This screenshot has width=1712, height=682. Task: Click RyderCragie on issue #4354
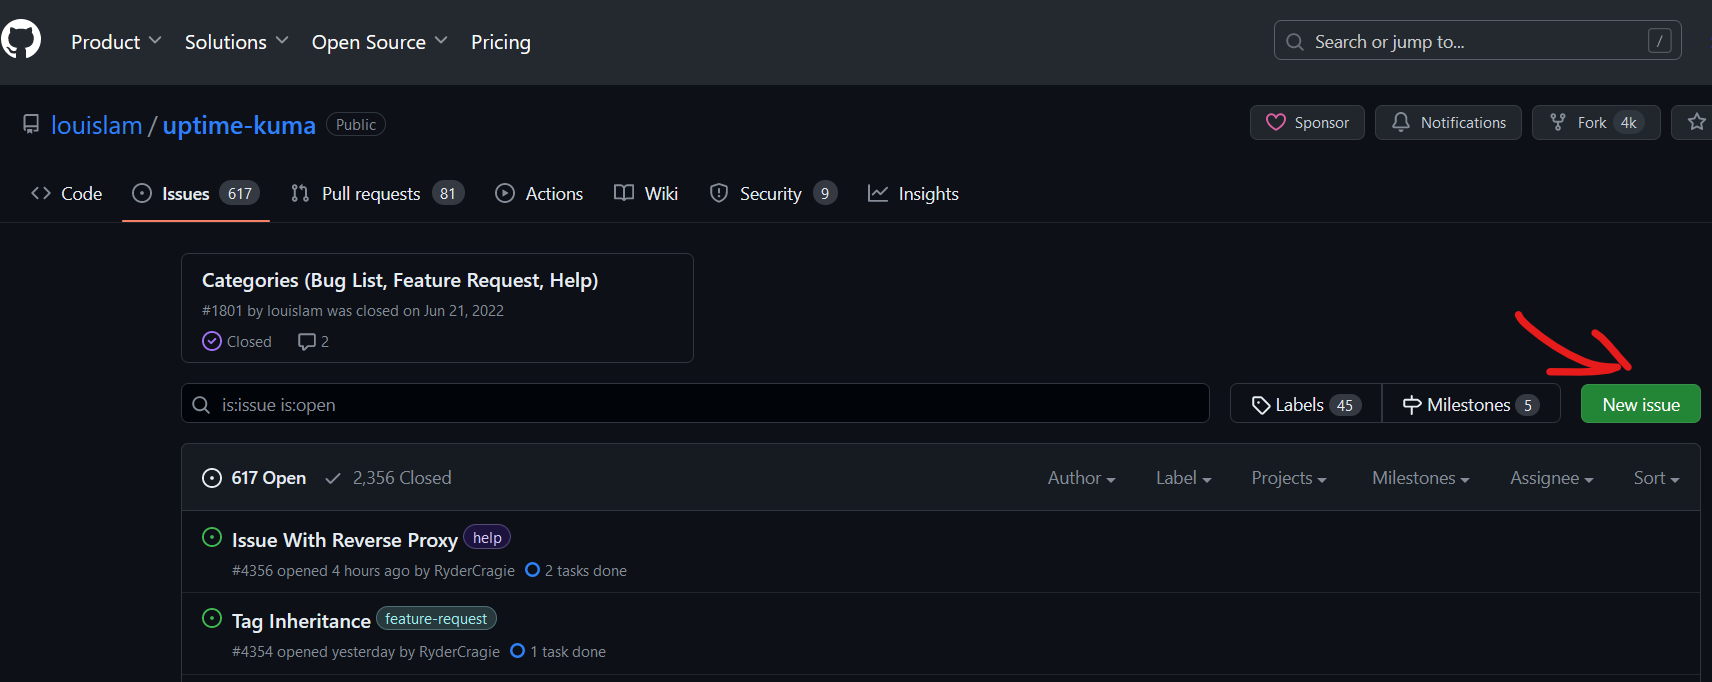(x=459, y=652)
